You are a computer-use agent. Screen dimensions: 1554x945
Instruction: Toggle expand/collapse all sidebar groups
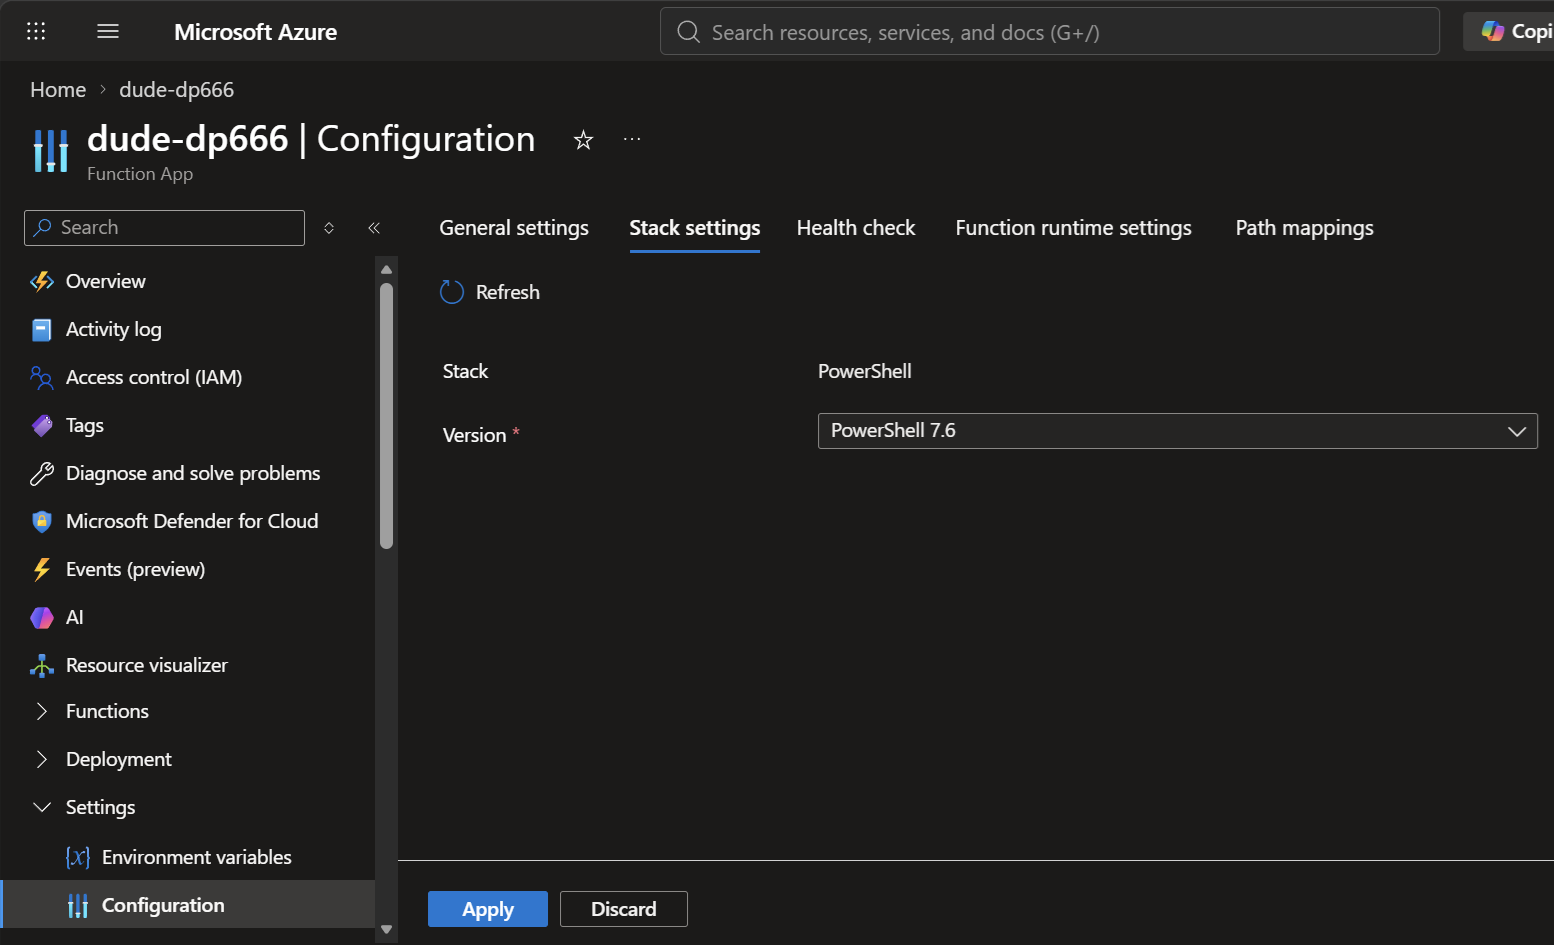tap(329, 228)
